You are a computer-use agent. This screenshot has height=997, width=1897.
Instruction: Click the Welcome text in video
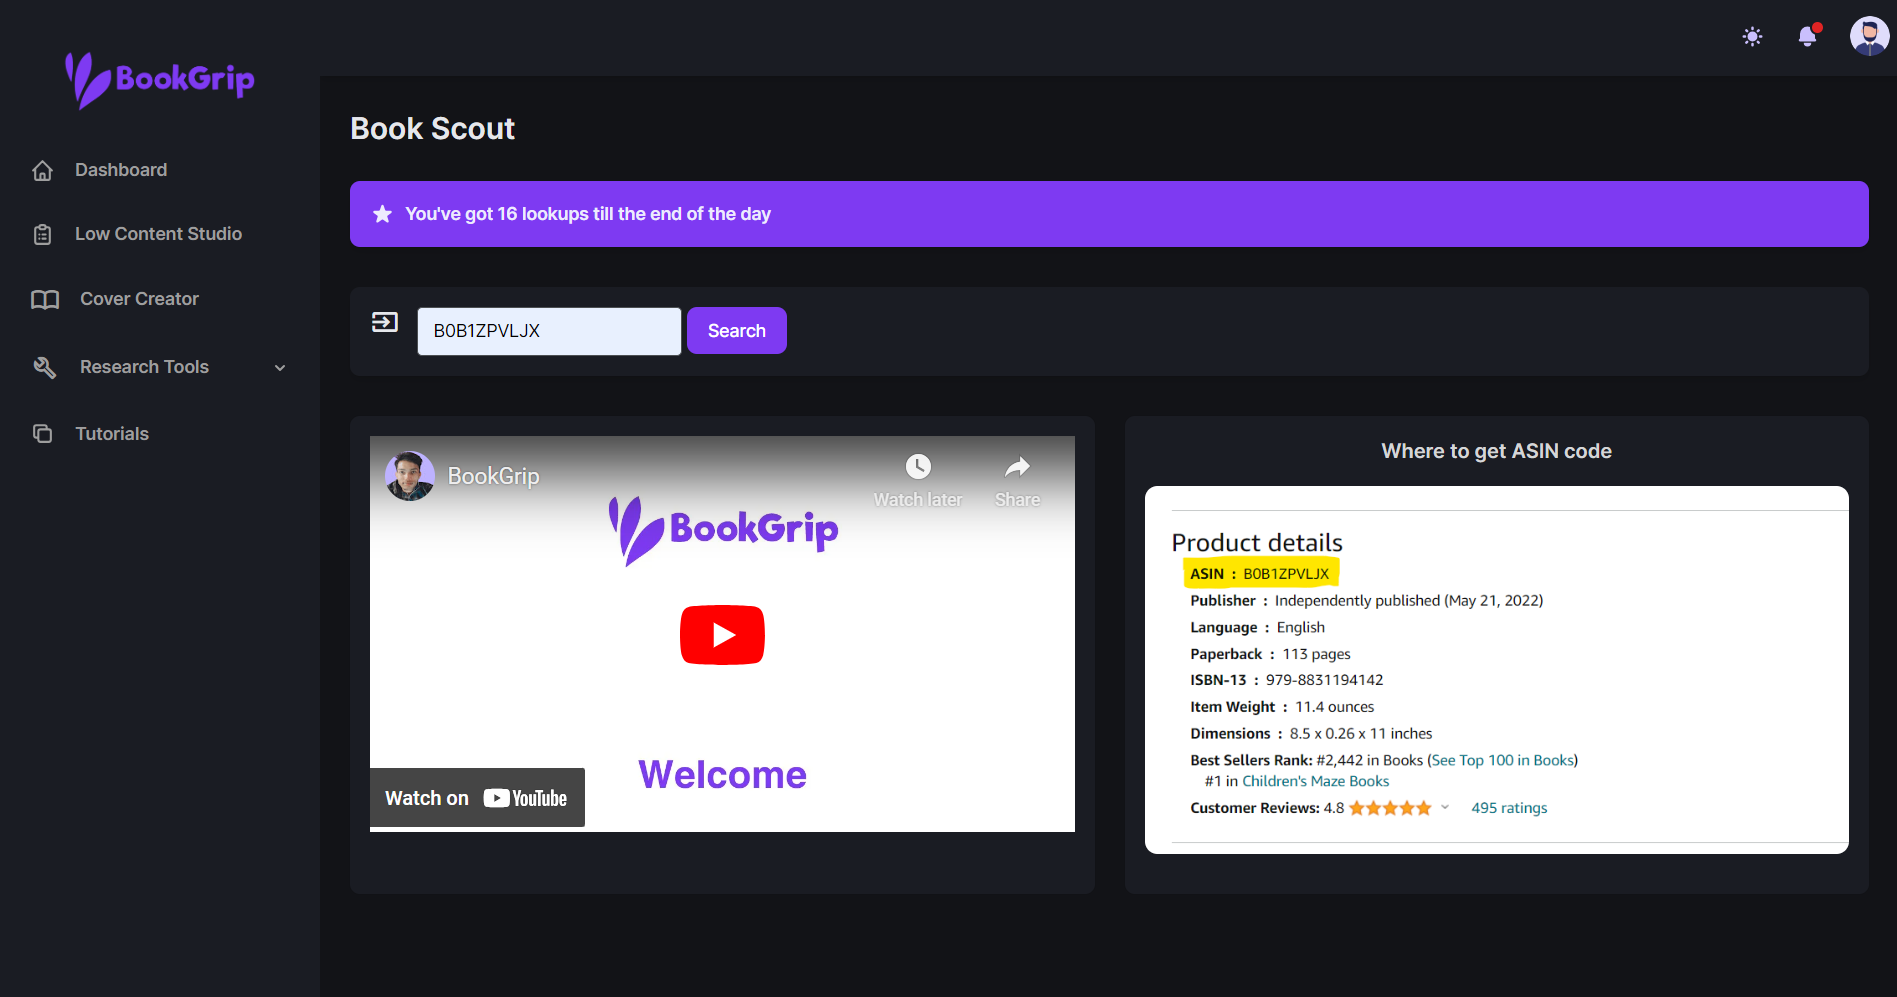click(722, 775)
